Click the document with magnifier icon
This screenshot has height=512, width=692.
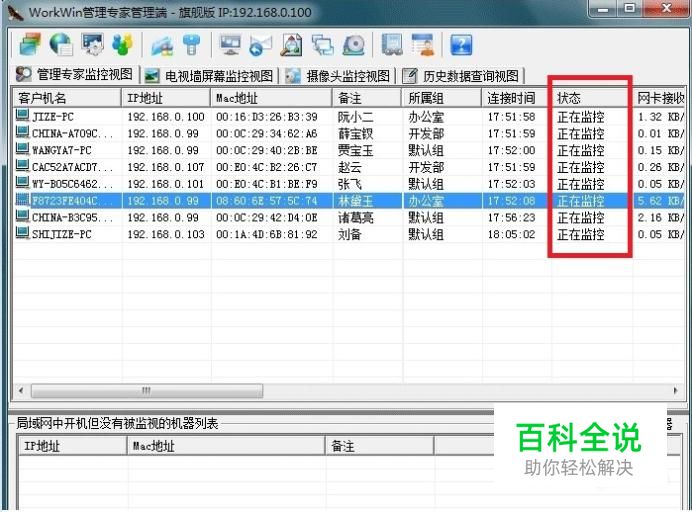[x=292, y=45]
